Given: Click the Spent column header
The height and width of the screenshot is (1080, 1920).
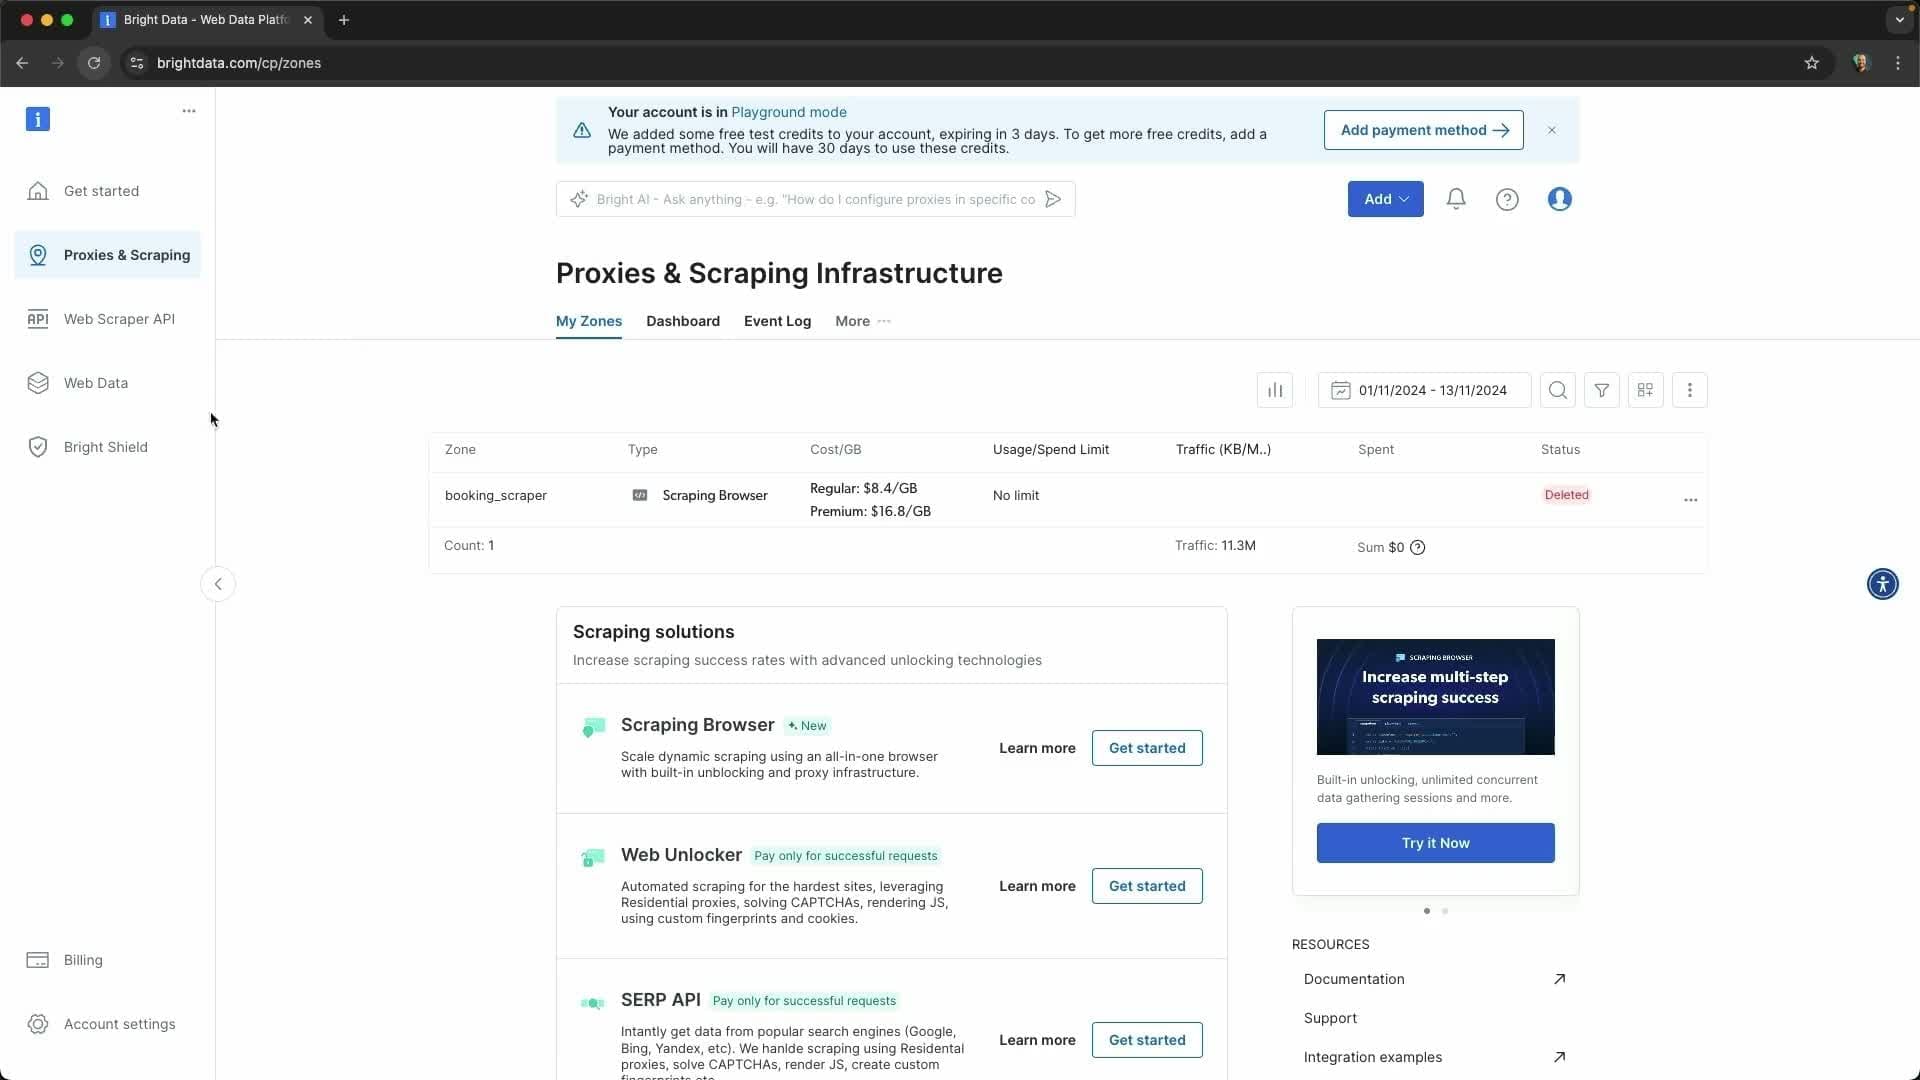Looking at the screenshot, I should coord(1376,450).
